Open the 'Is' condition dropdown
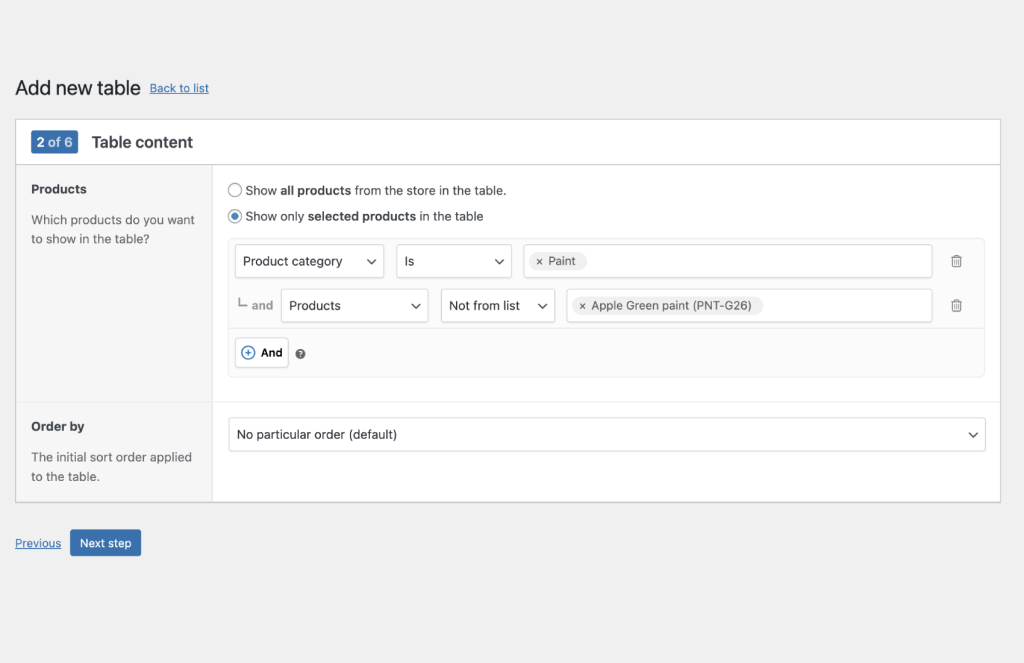The image size is (1024, 663). [x=454, y=260]
